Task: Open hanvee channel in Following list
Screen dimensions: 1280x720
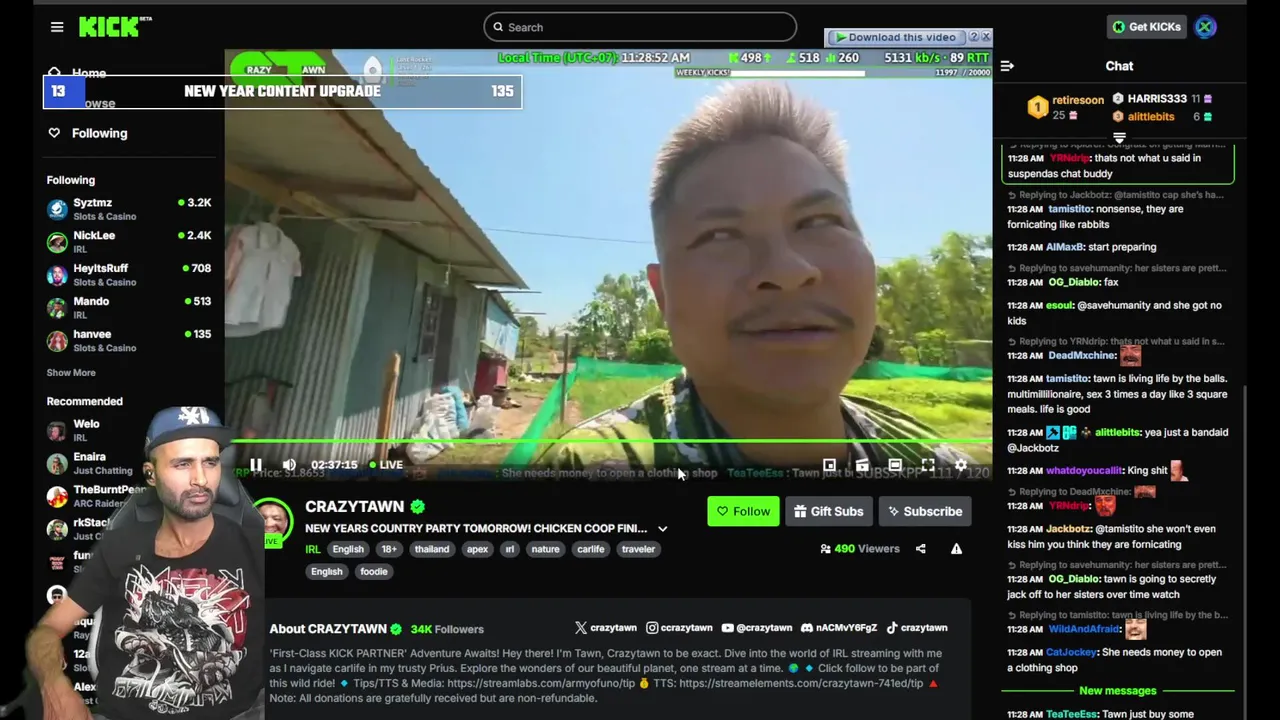Action: coord(128,341)
